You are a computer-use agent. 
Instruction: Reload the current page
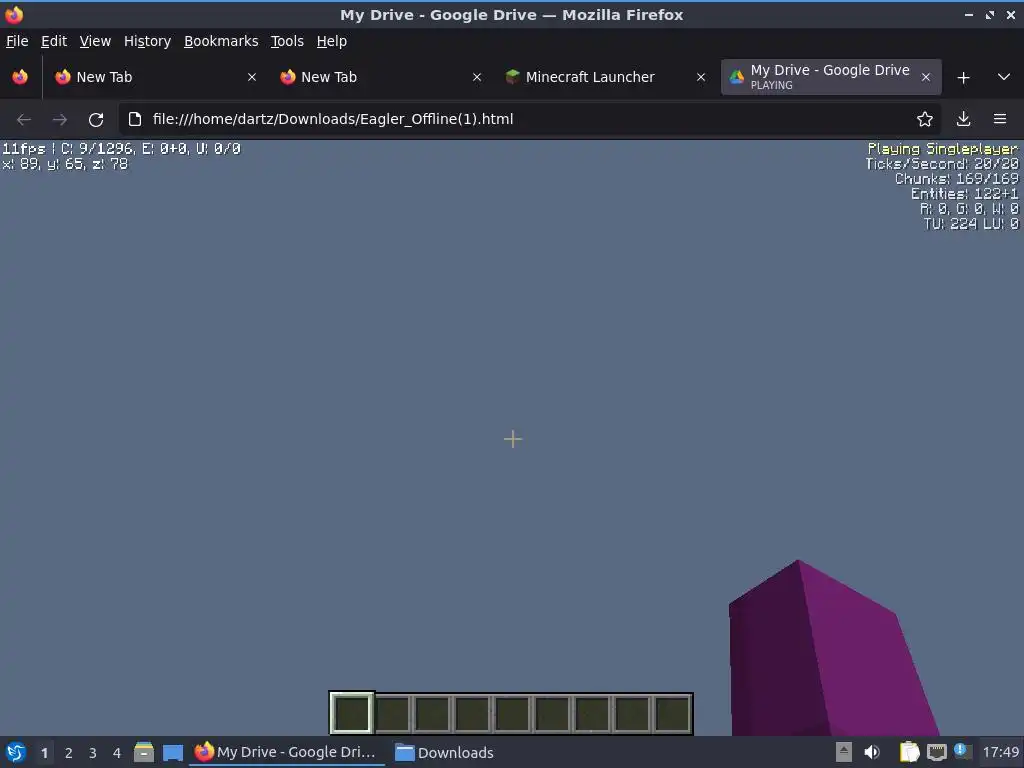(x=96, y=120)
